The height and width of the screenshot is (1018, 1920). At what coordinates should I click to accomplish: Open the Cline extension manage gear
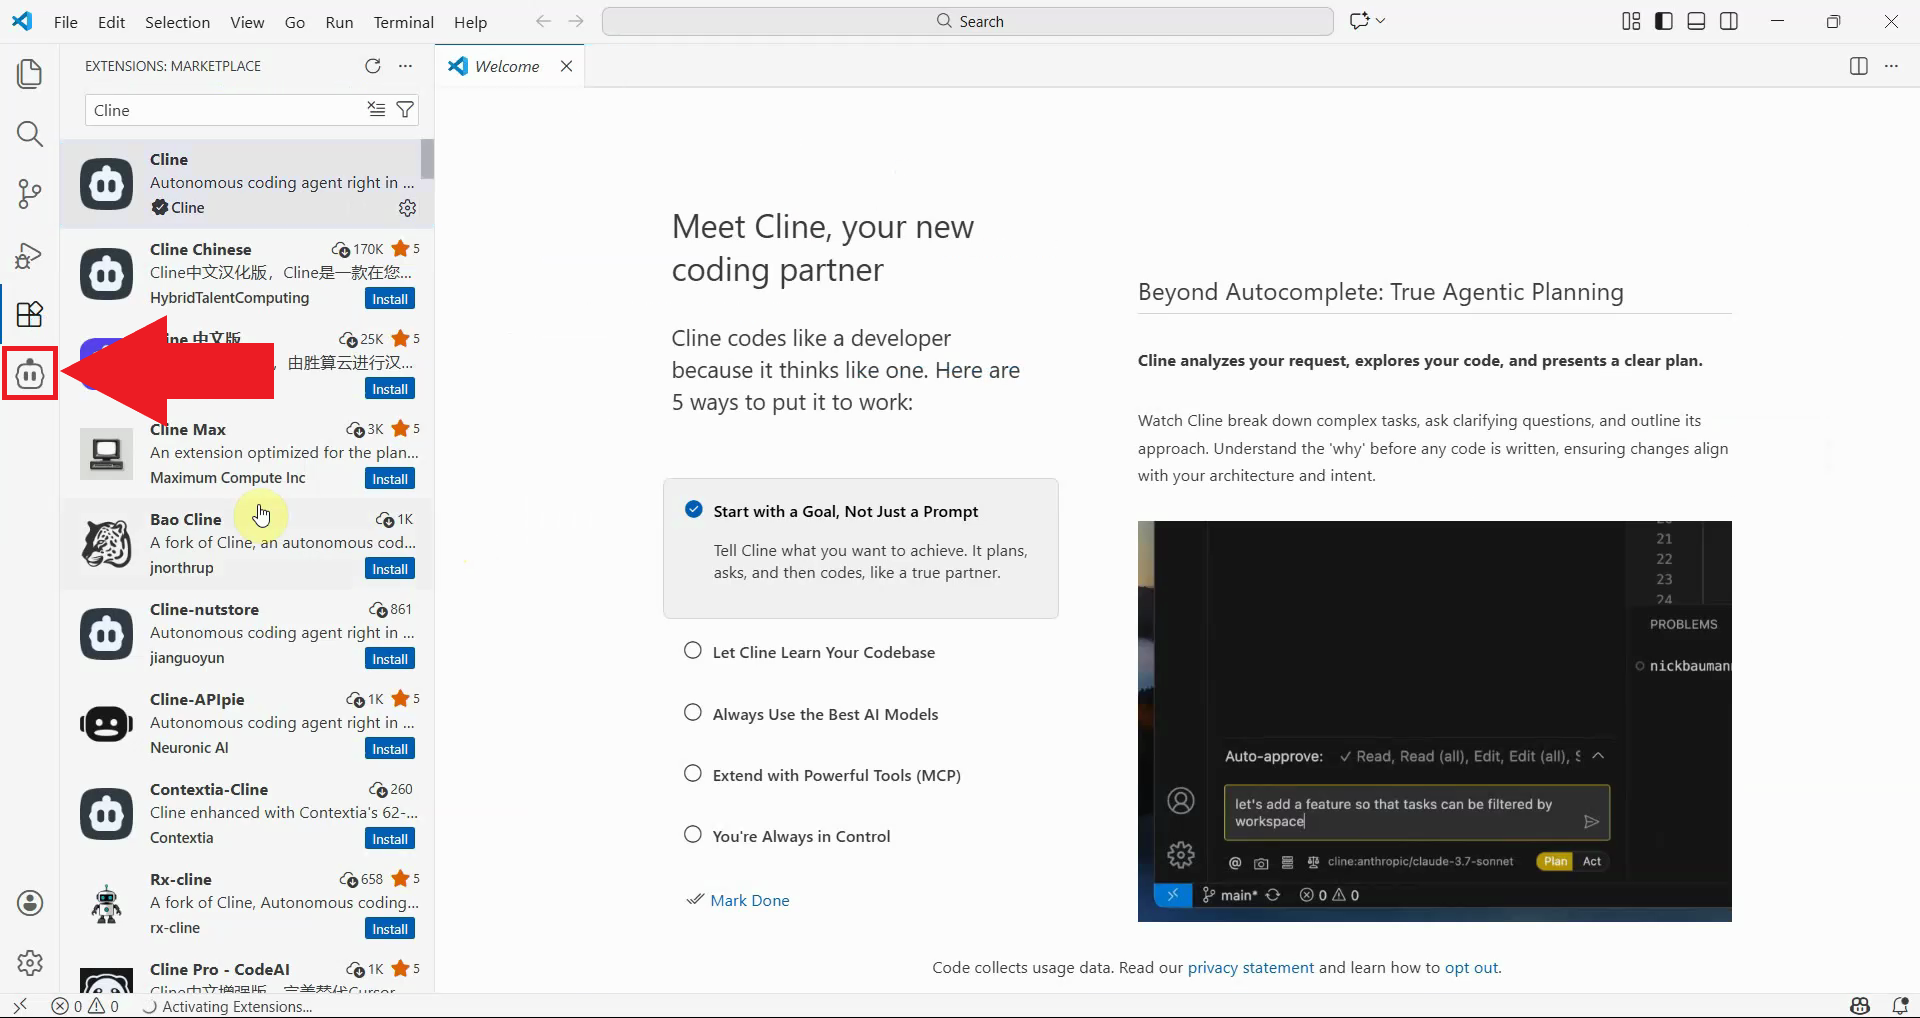(x=407, y=208)
